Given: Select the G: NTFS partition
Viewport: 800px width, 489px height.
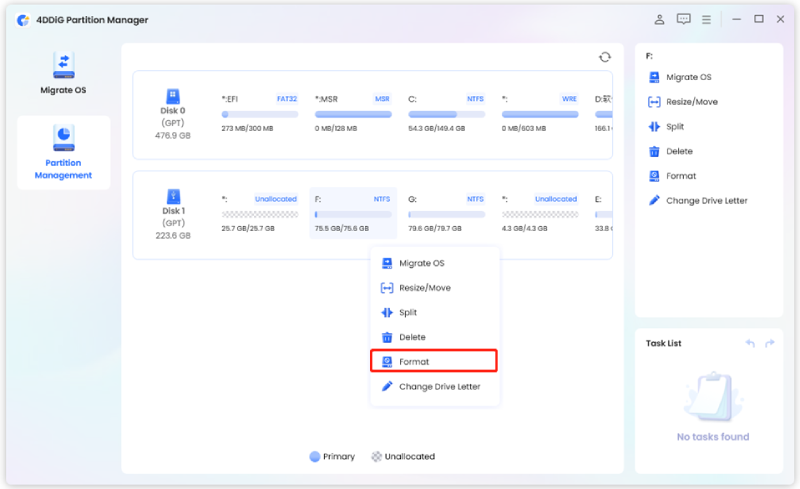Looking at the screenshot, I should tap(446, 213).
